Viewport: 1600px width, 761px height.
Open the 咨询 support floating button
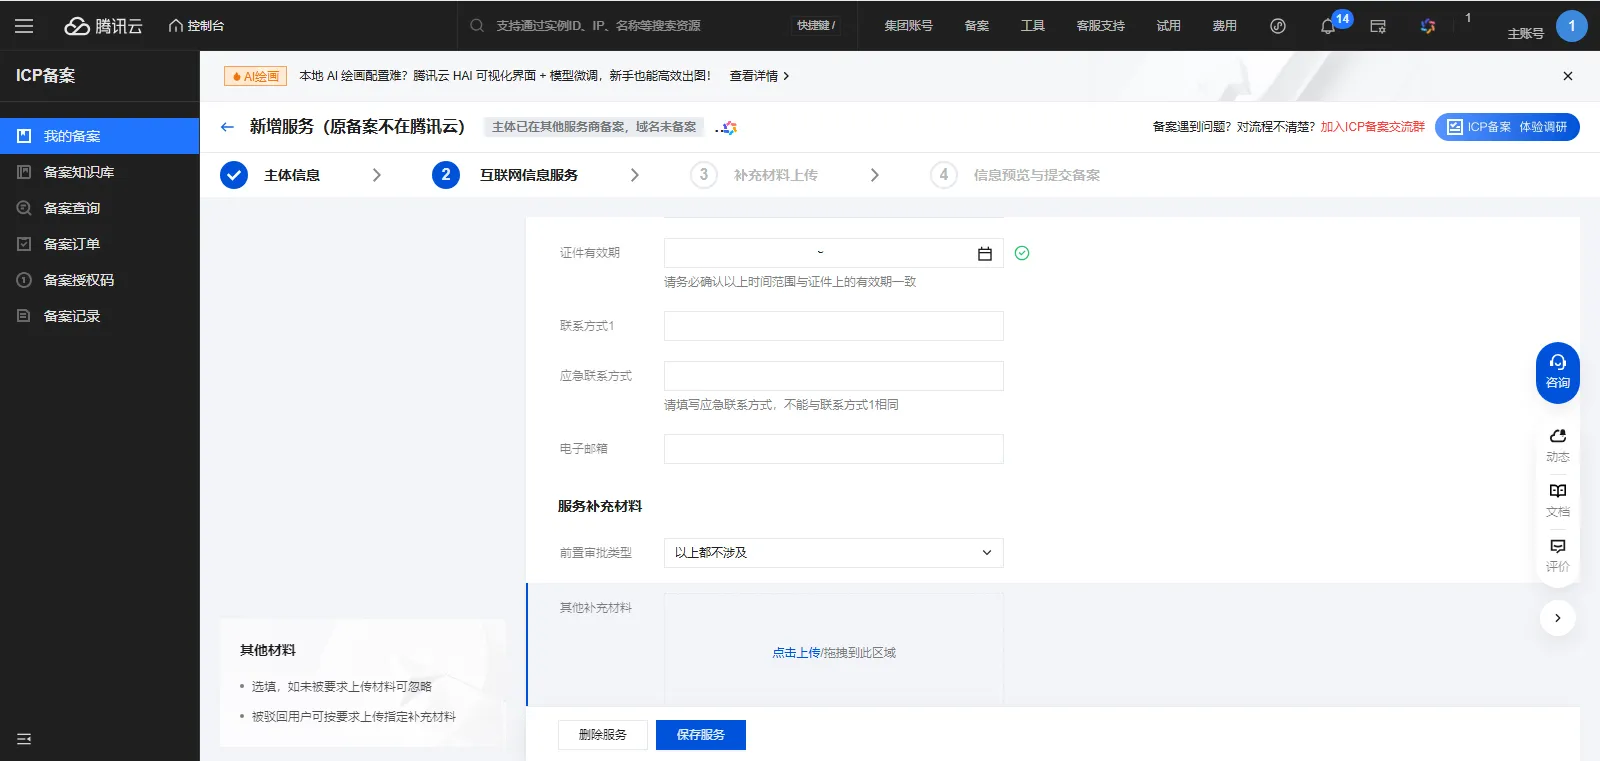[1558, 373]
